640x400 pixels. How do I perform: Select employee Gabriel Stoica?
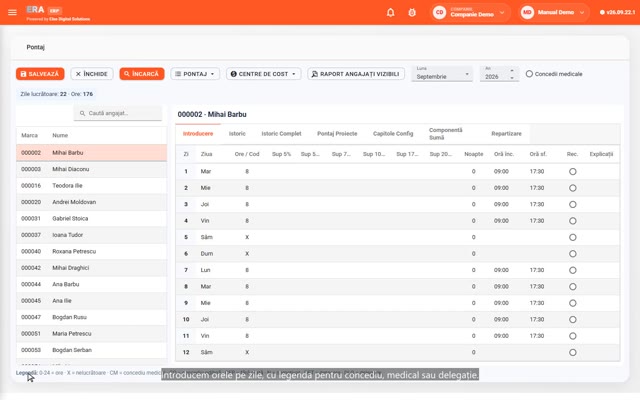(91, 218)
